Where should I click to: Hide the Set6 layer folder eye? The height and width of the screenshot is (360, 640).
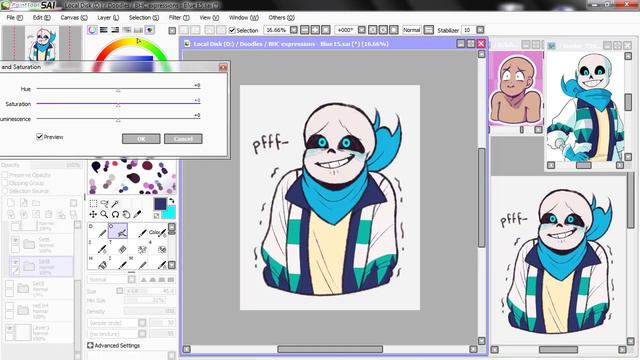(x=15, y=240)
